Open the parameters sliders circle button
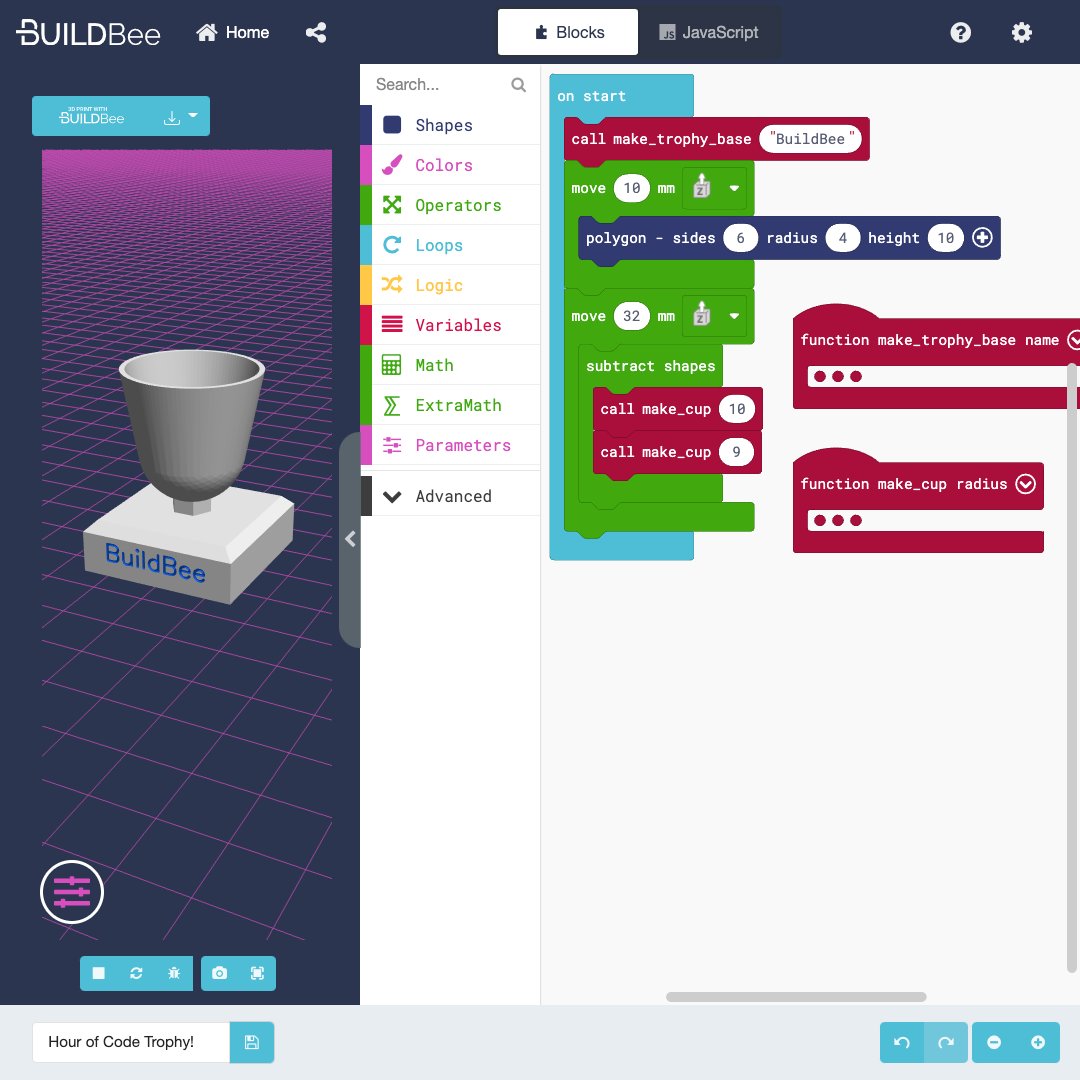1080x1080 pixels. [x=72, y=892]
